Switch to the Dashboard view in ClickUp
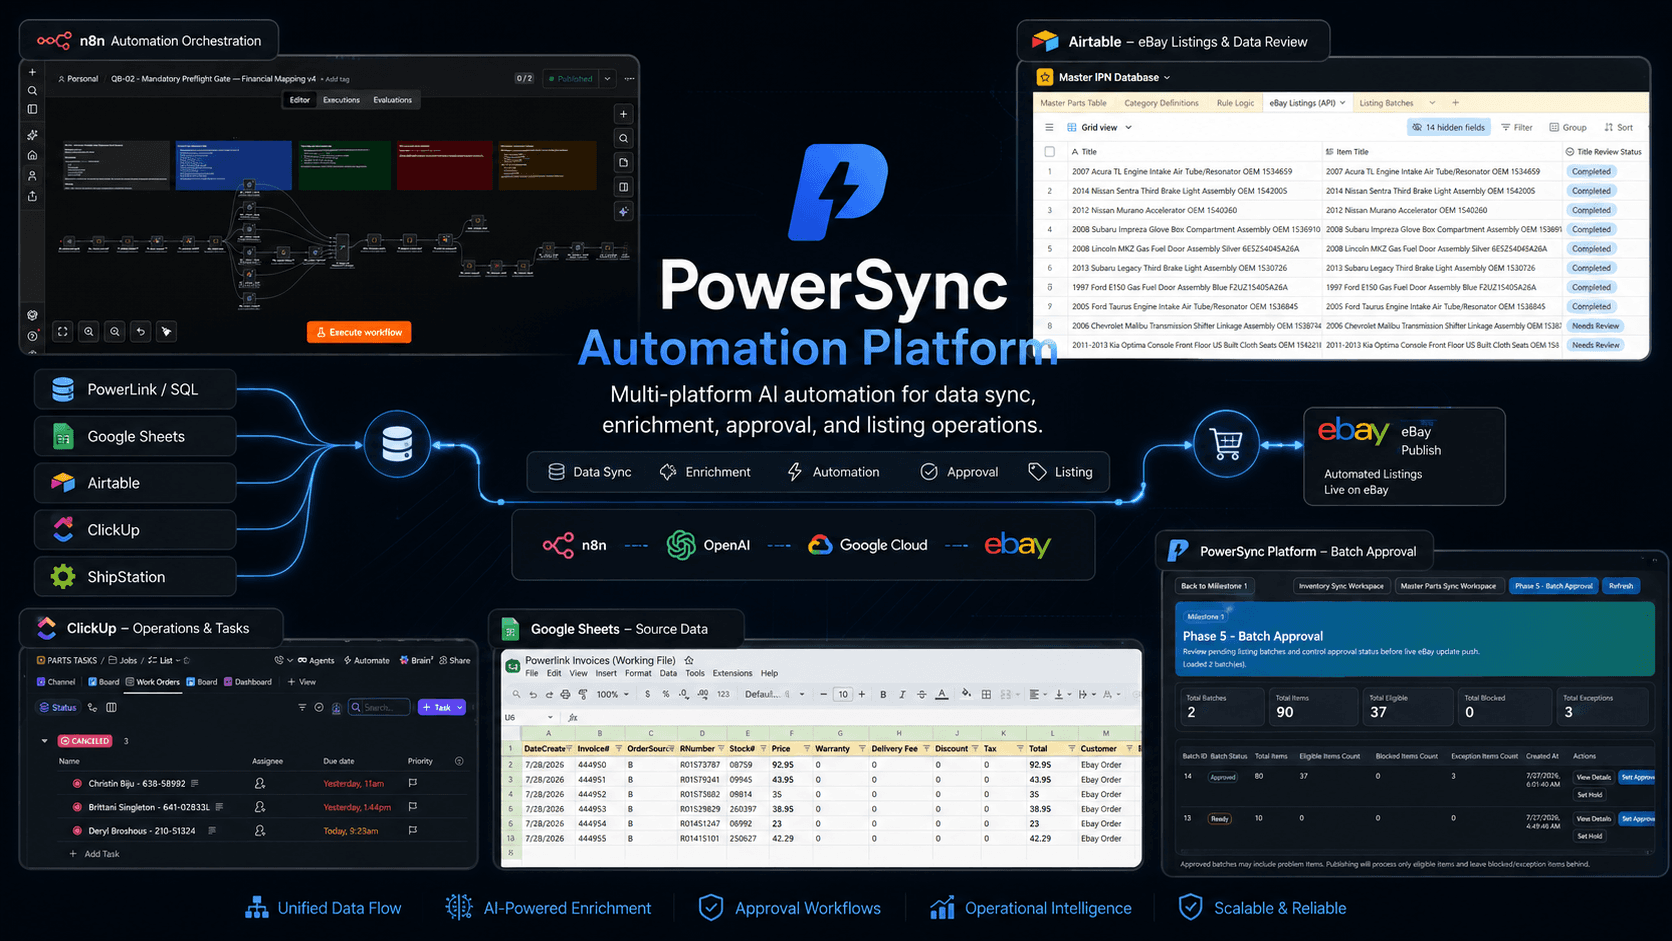The width and height of the screenshot is (1672, 941). pyautogui.click(x=248, y=682)
